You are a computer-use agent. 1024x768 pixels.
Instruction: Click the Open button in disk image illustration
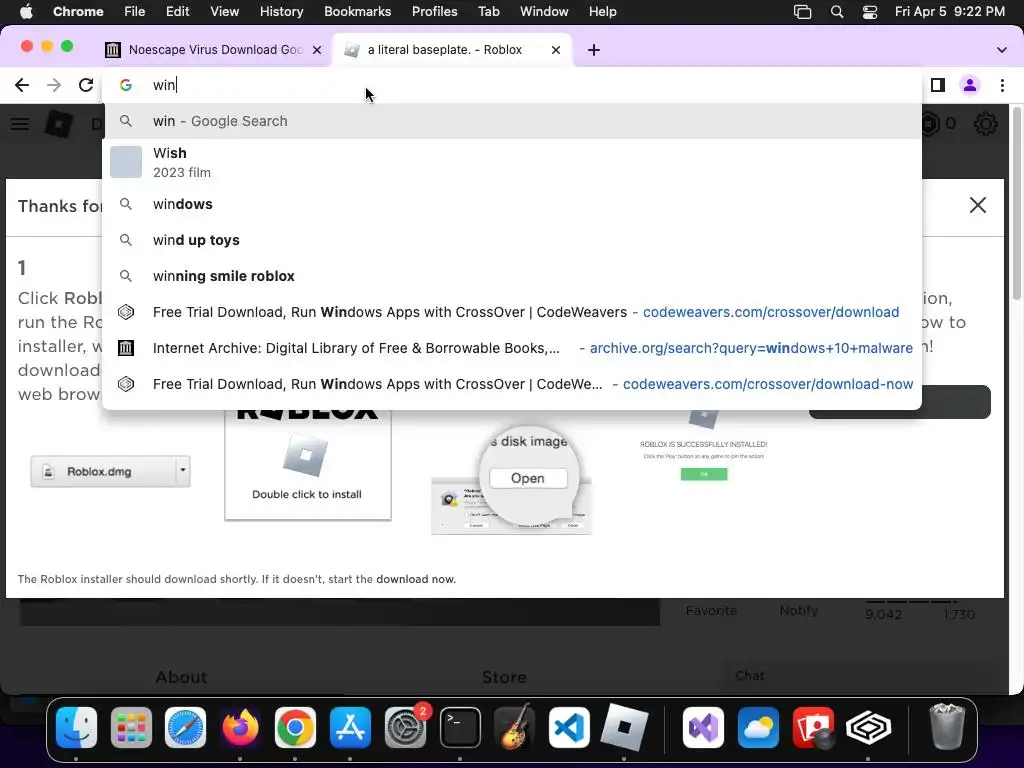[x=528, y=478]
